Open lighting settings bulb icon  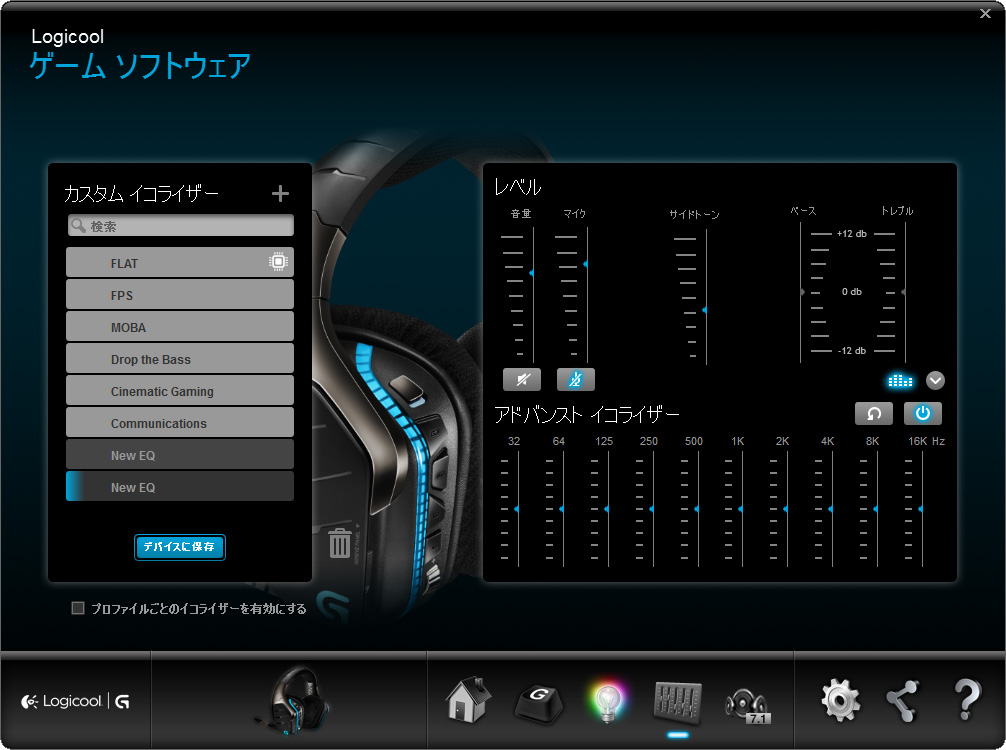(607, 703)
